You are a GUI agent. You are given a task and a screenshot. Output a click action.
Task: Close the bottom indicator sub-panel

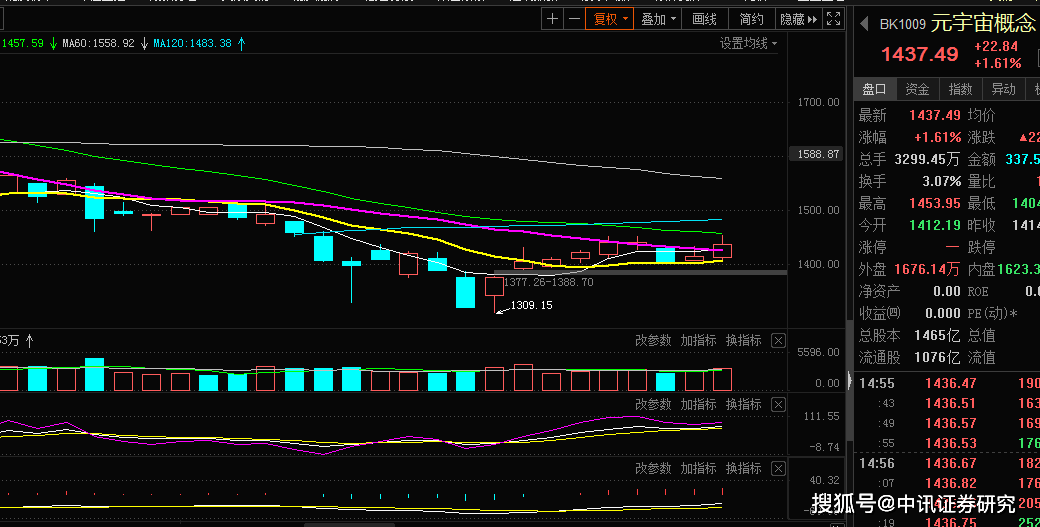(x=778, y=469)
